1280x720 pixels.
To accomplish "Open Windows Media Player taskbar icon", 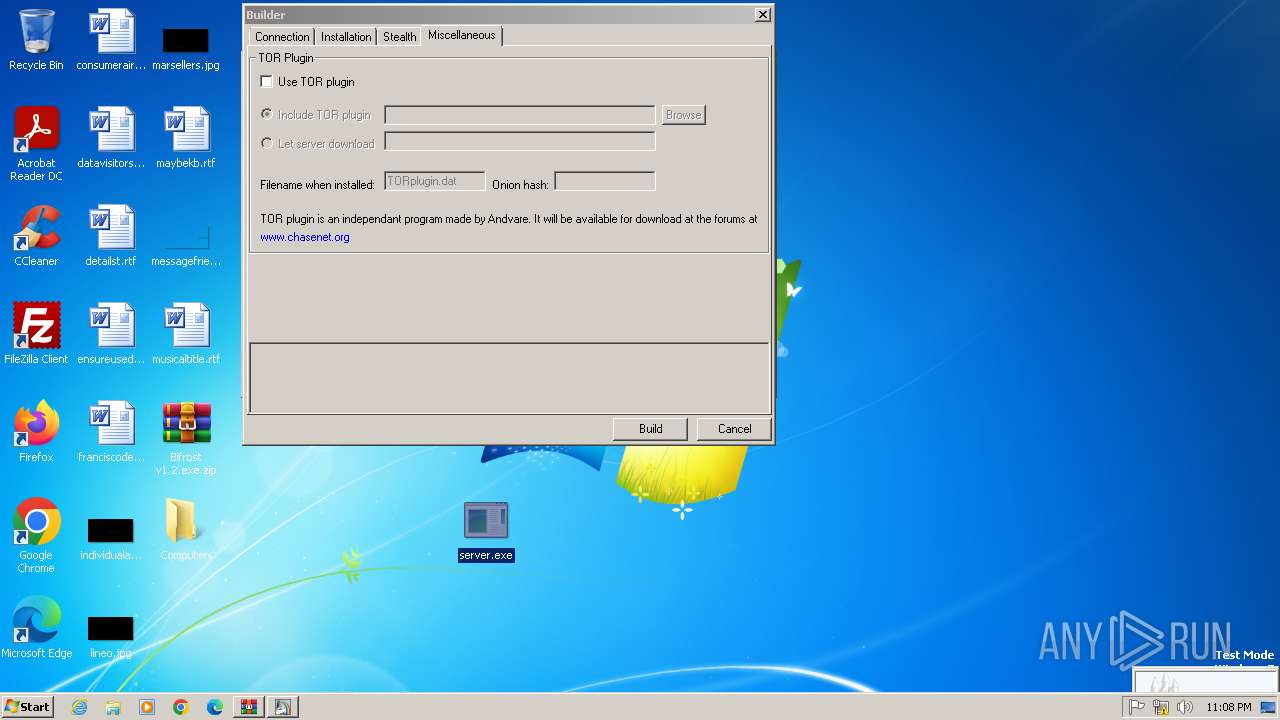I will (x=147, y=707).
